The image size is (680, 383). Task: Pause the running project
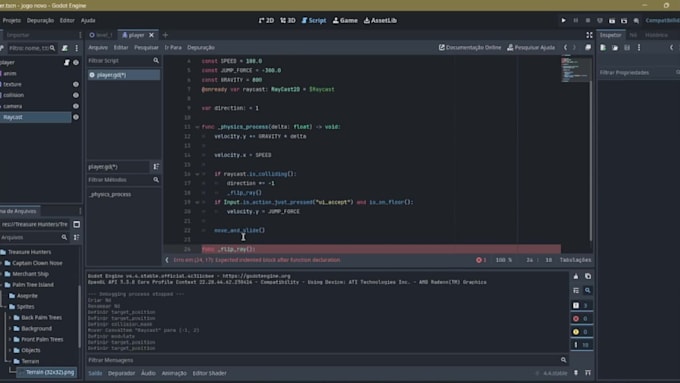click(x=575, y=20)
